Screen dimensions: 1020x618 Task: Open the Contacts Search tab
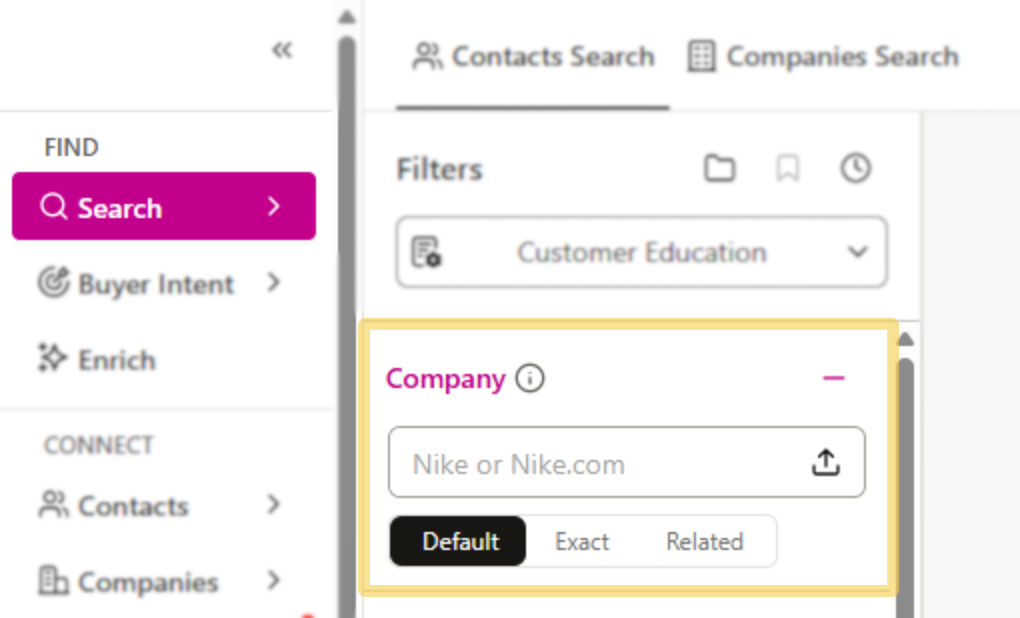(533, 57)
